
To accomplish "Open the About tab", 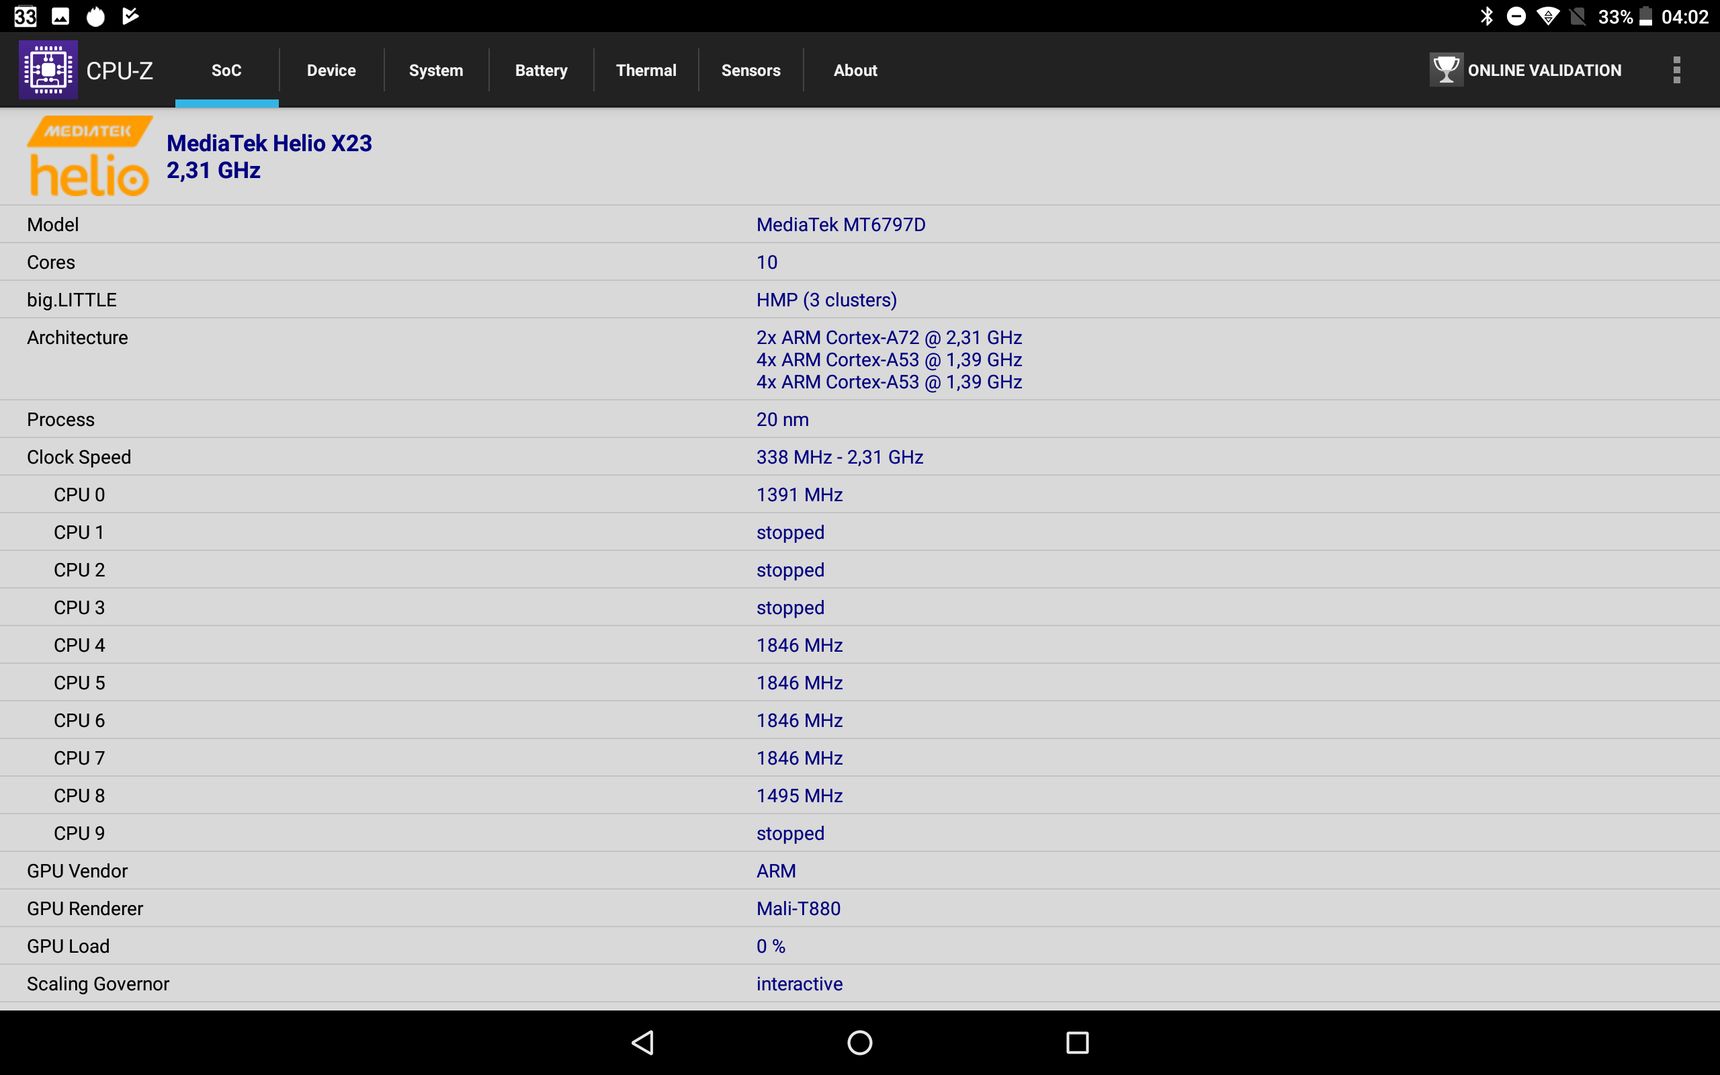I will click(855, 70).
